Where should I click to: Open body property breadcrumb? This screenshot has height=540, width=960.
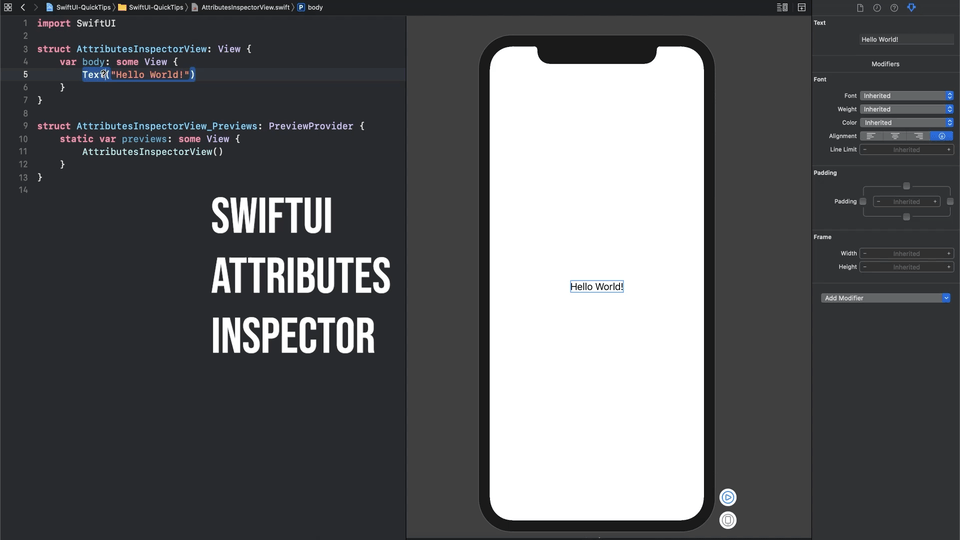pyautogui.click(x=310, y=7)
